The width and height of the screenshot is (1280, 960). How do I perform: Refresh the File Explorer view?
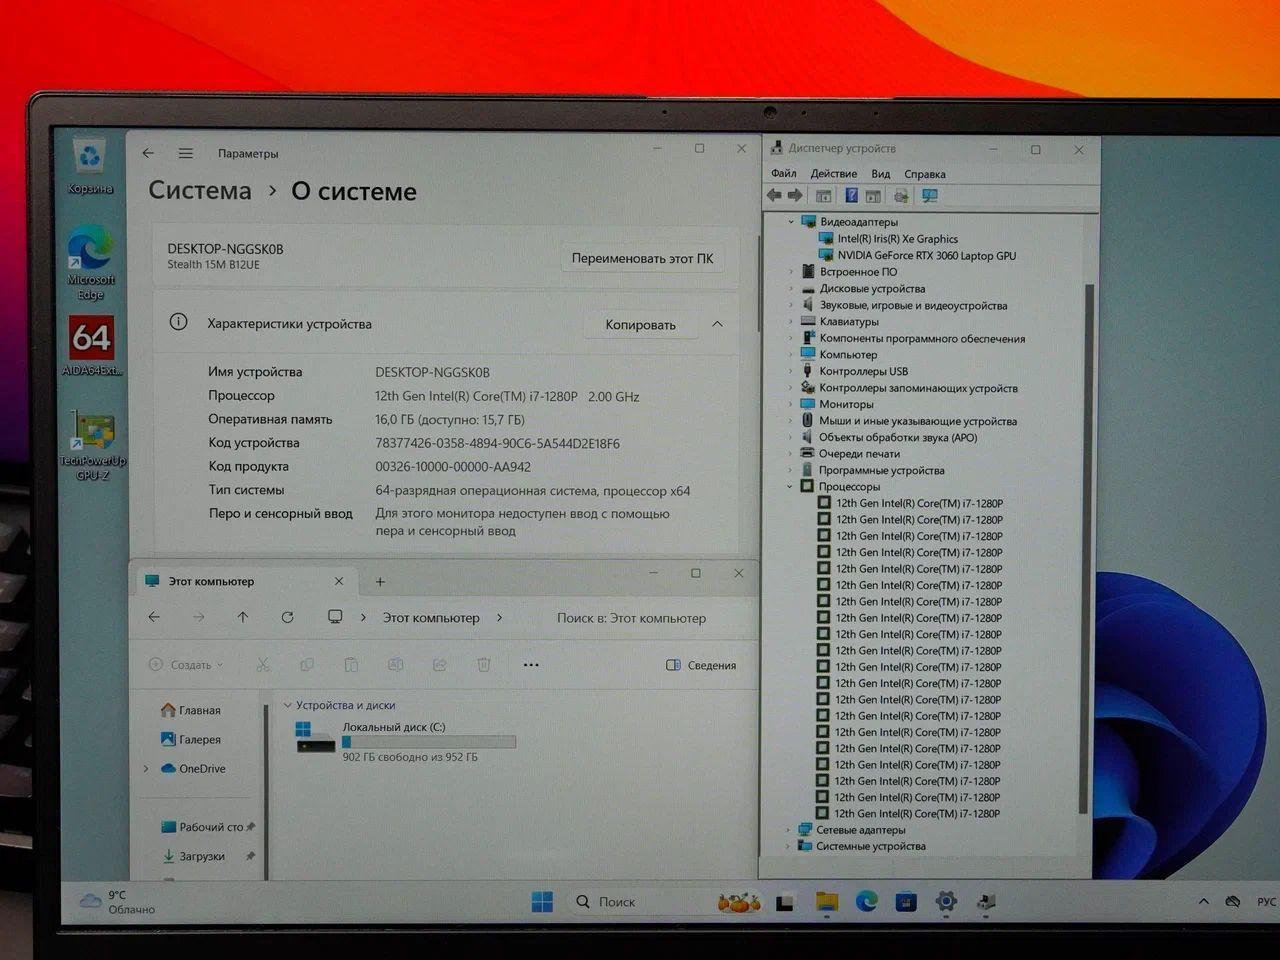(287, 617)
